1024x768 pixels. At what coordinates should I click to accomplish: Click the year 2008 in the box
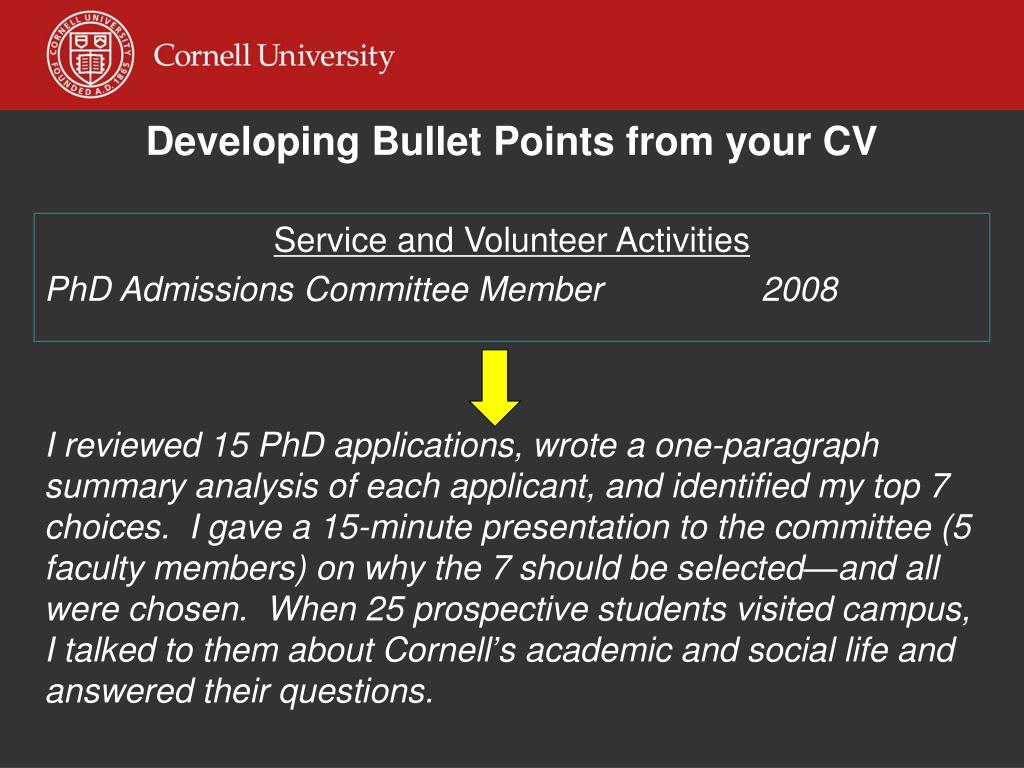pyautogui.click(x=800, y=289)
